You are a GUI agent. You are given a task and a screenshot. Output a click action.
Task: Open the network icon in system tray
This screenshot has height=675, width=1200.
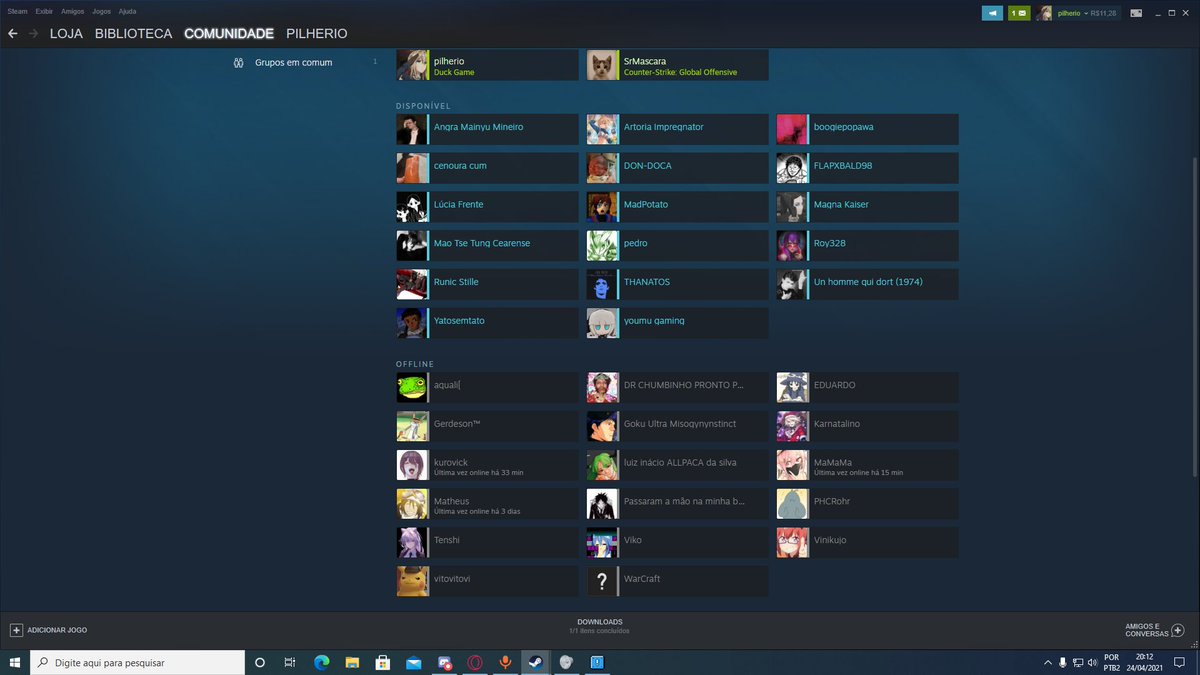(1077, 662)
